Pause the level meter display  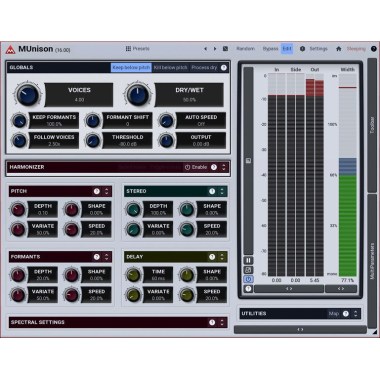coord(248,260)
